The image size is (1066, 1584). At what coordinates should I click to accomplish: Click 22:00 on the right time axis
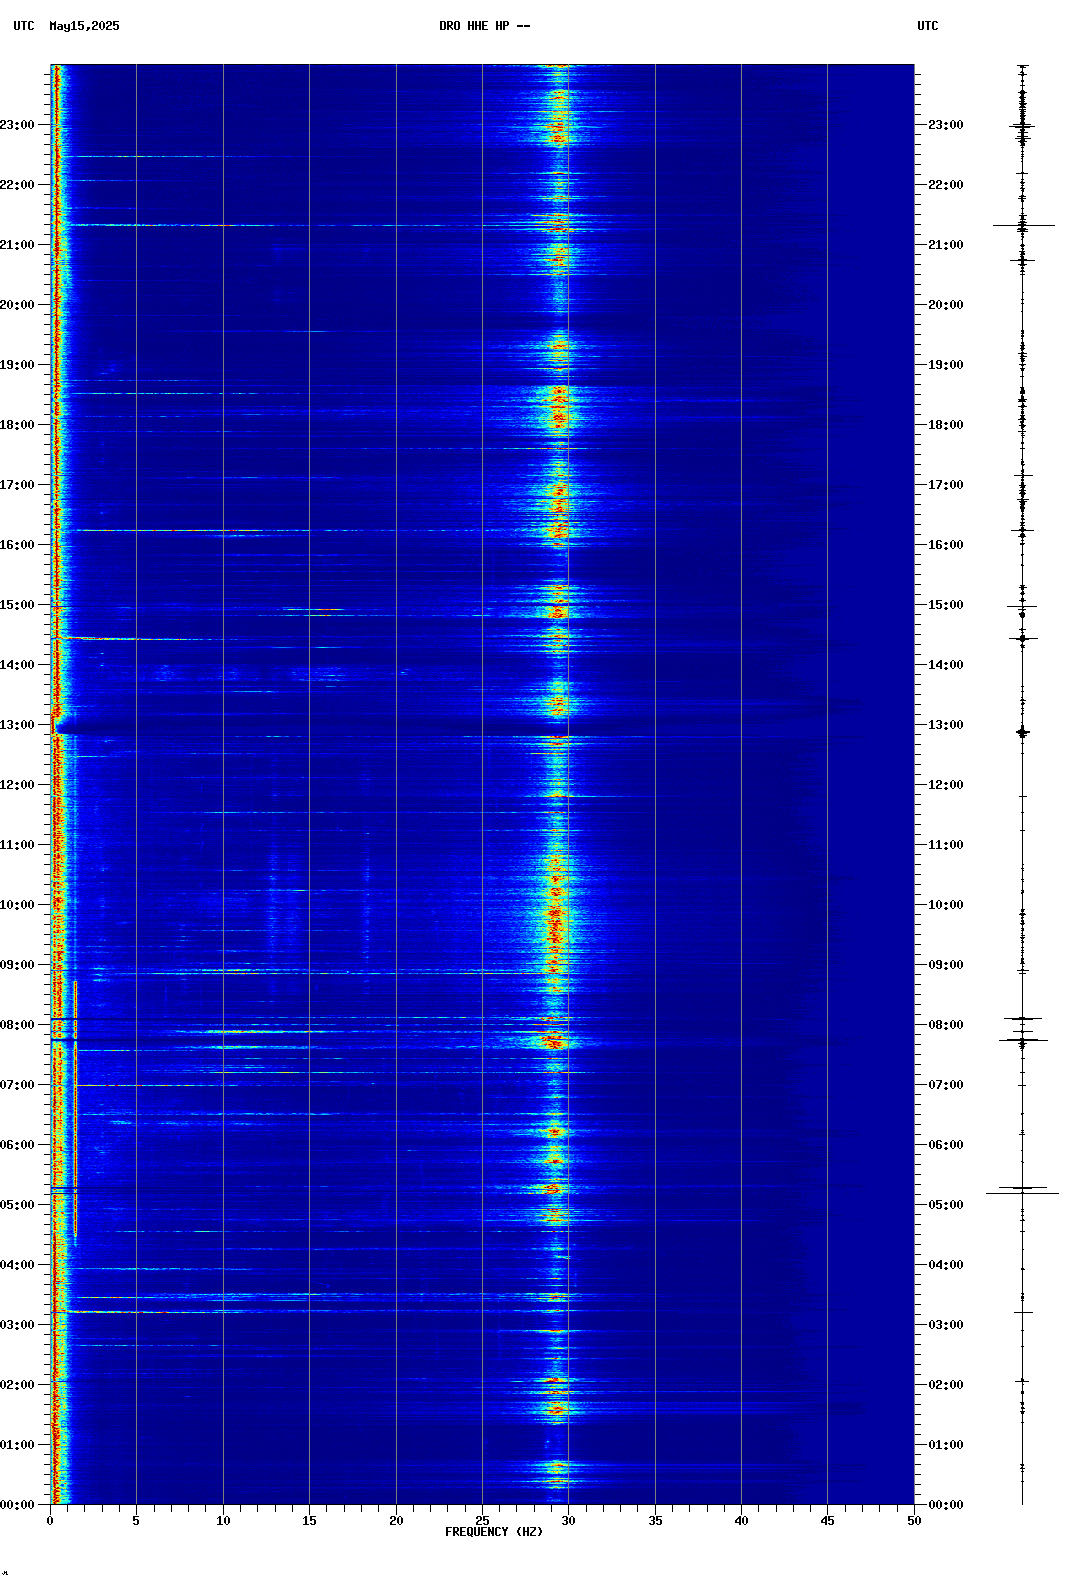click(946, 185)
